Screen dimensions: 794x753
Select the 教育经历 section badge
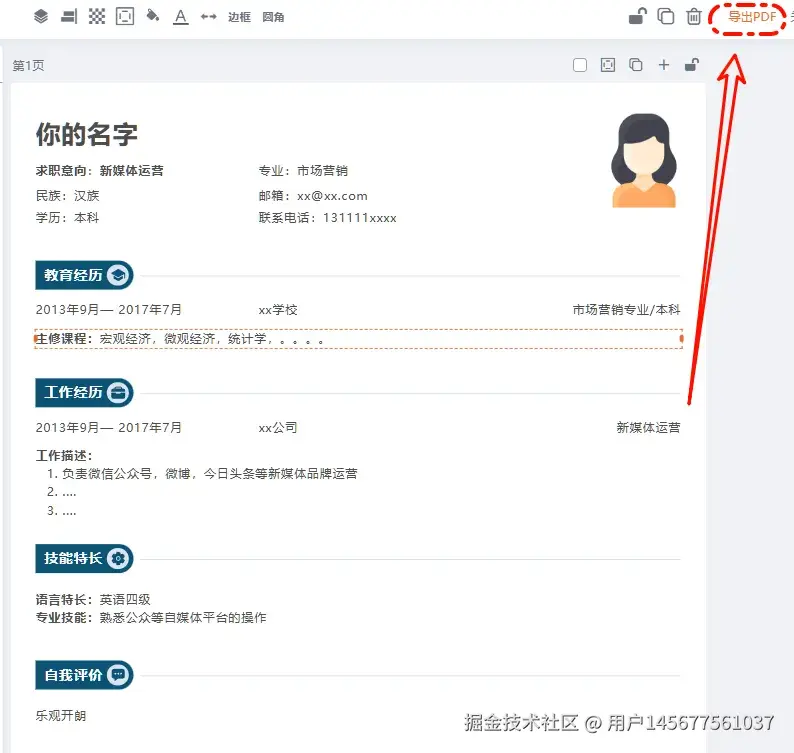(x=85, y=275)
